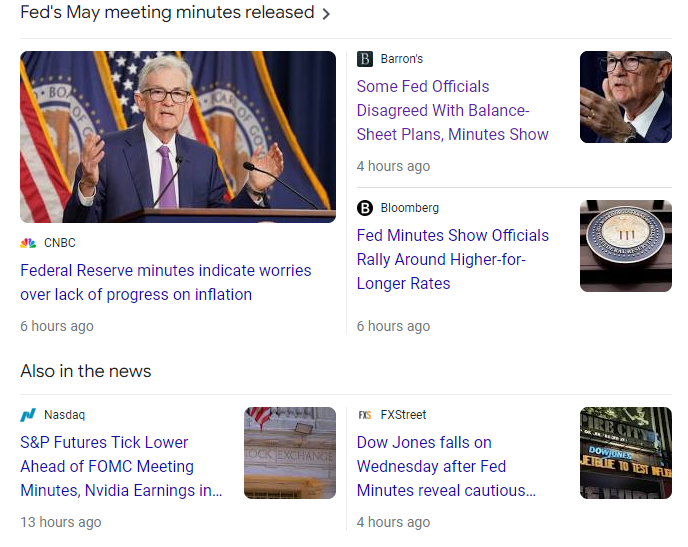Click the 6 hours ago timestamp under Bloomberg
Screen dimensions: 688x547
(x=393, y=326)
